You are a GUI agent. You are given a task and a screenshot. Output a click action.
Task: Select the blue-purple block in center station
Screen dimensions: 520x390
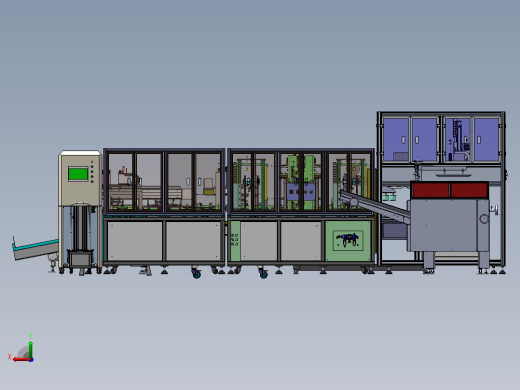click(x=301, y=192)
